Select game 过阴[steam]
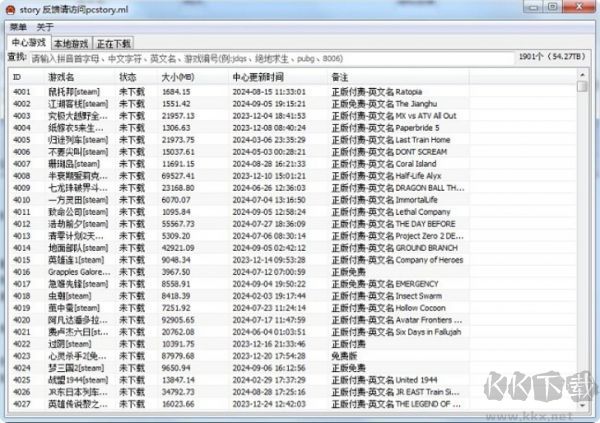600x423 pixels. [x=70, y=344]
